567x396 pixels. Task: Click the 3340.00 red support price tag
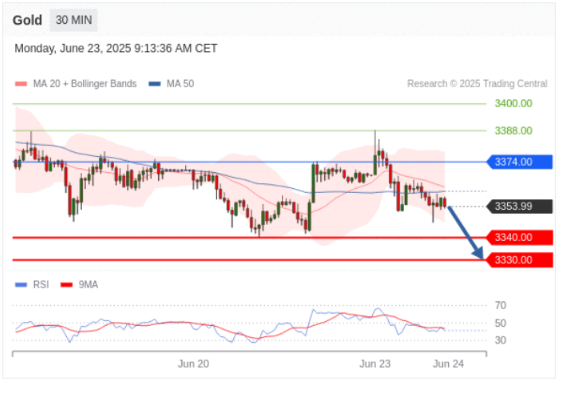coord(520,238)
